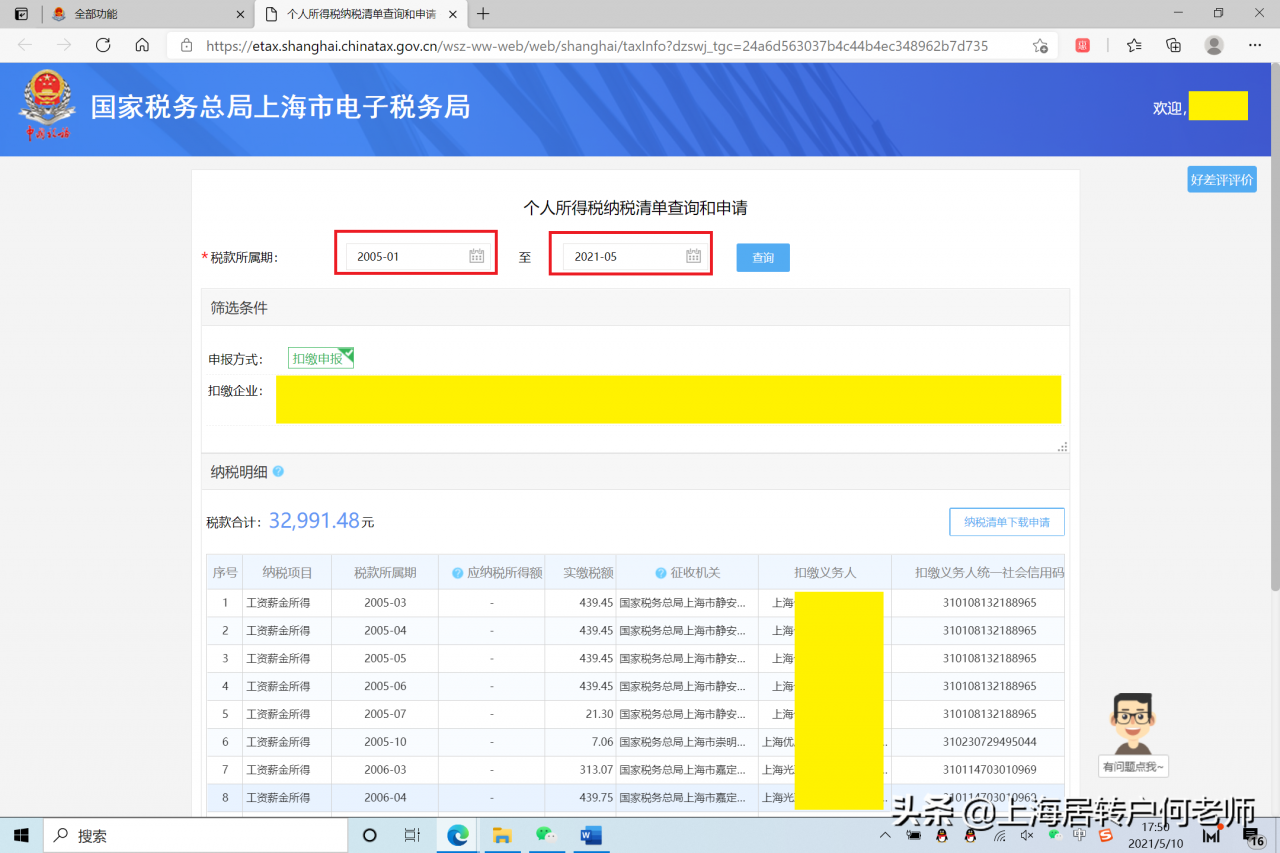1280x853 pixels.
Task: Refresh the page with the reload icon
Action: [103, 45]
